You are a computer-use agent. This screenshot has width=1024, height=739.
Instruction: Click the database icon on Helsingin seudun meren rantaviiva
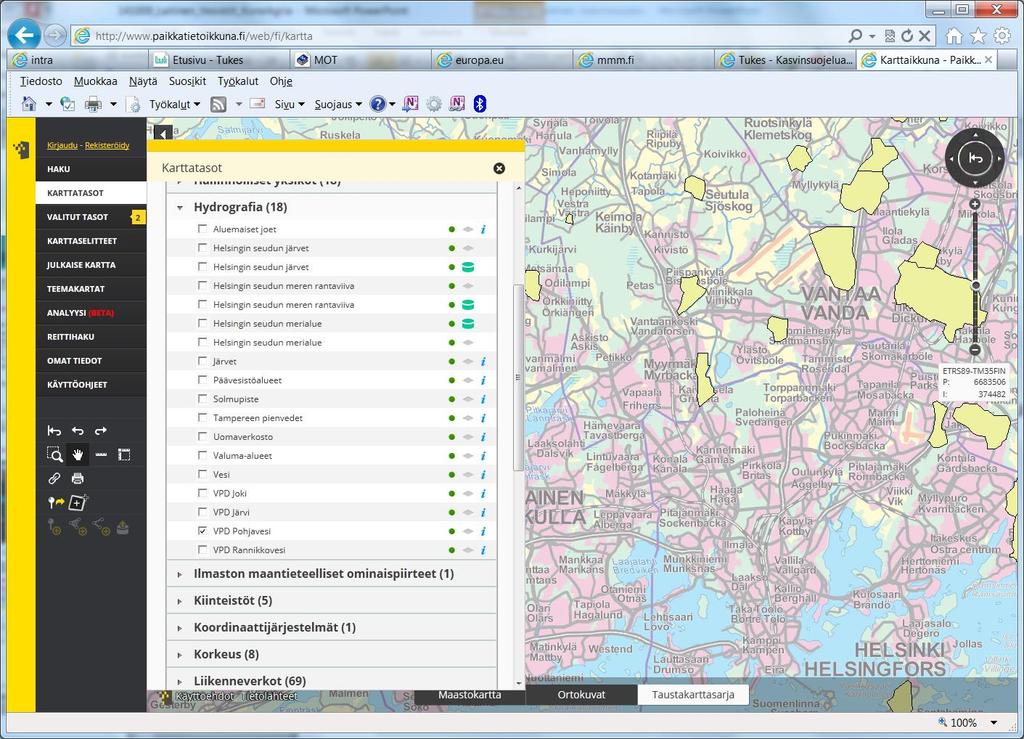468,304
